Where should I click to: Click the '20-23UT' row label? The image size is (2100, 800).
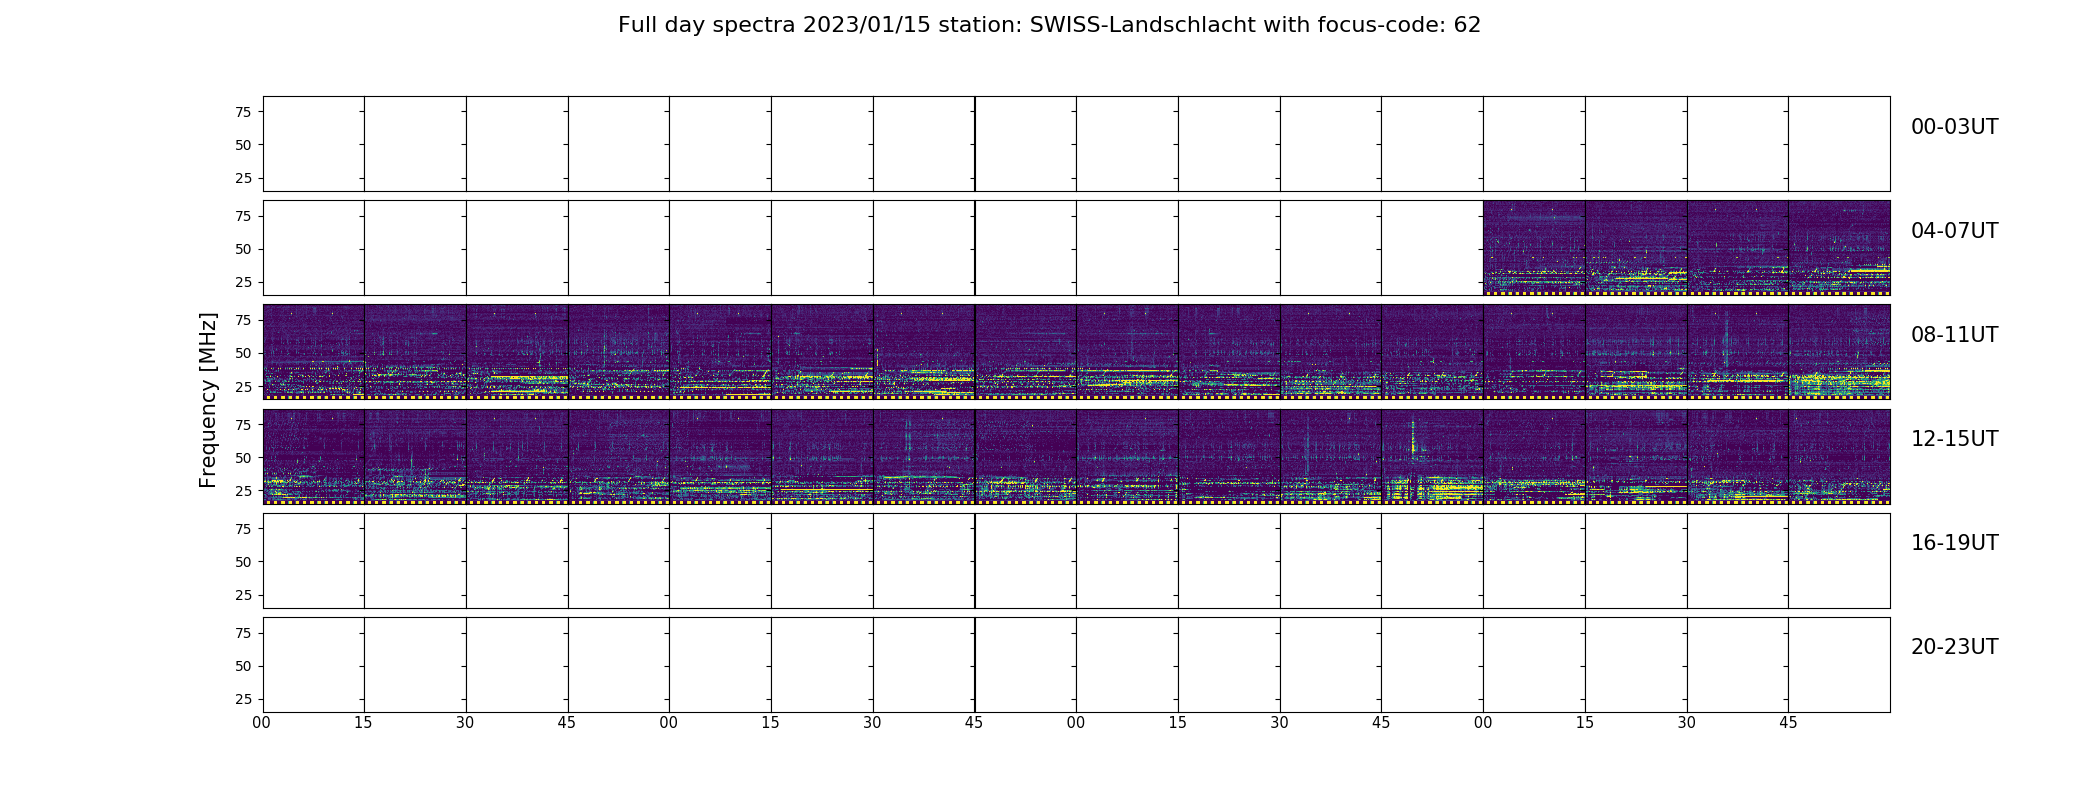click(1954, 647)
